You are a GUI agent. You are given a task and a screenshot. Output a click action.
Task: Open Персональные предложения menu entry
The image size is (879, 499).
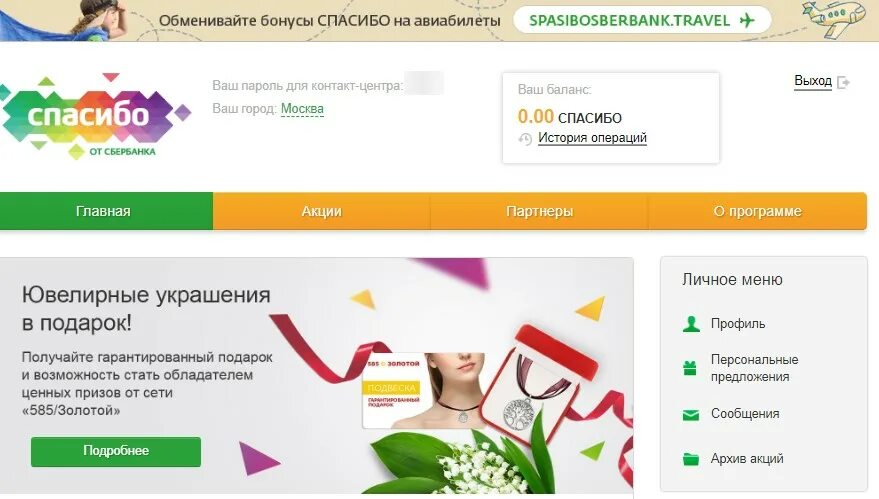(x=755, y=368)
